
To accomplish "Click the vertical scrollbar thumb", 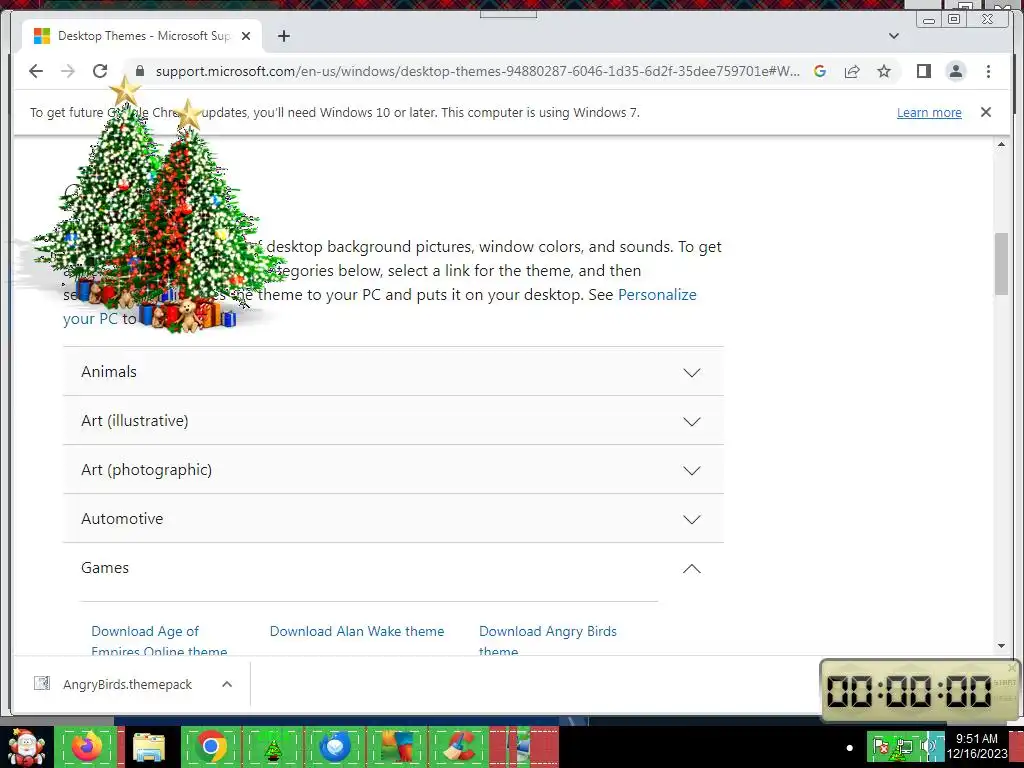I will 1001,264.
